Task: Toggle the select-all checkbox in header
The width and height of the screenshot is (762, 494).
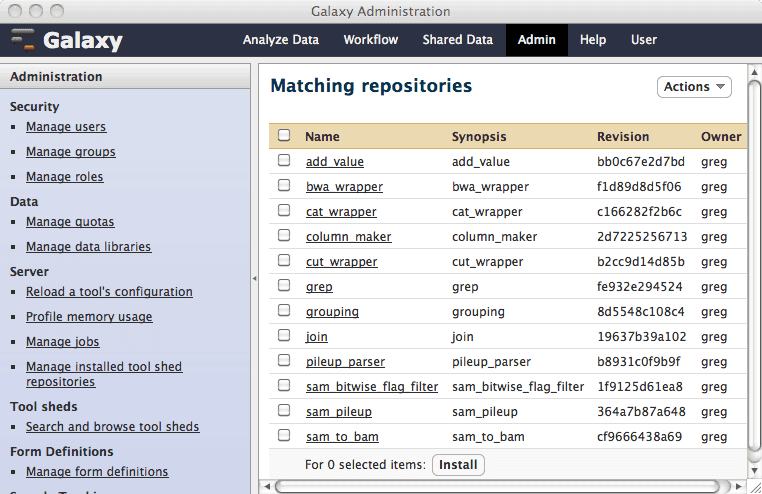Action: 284,136
